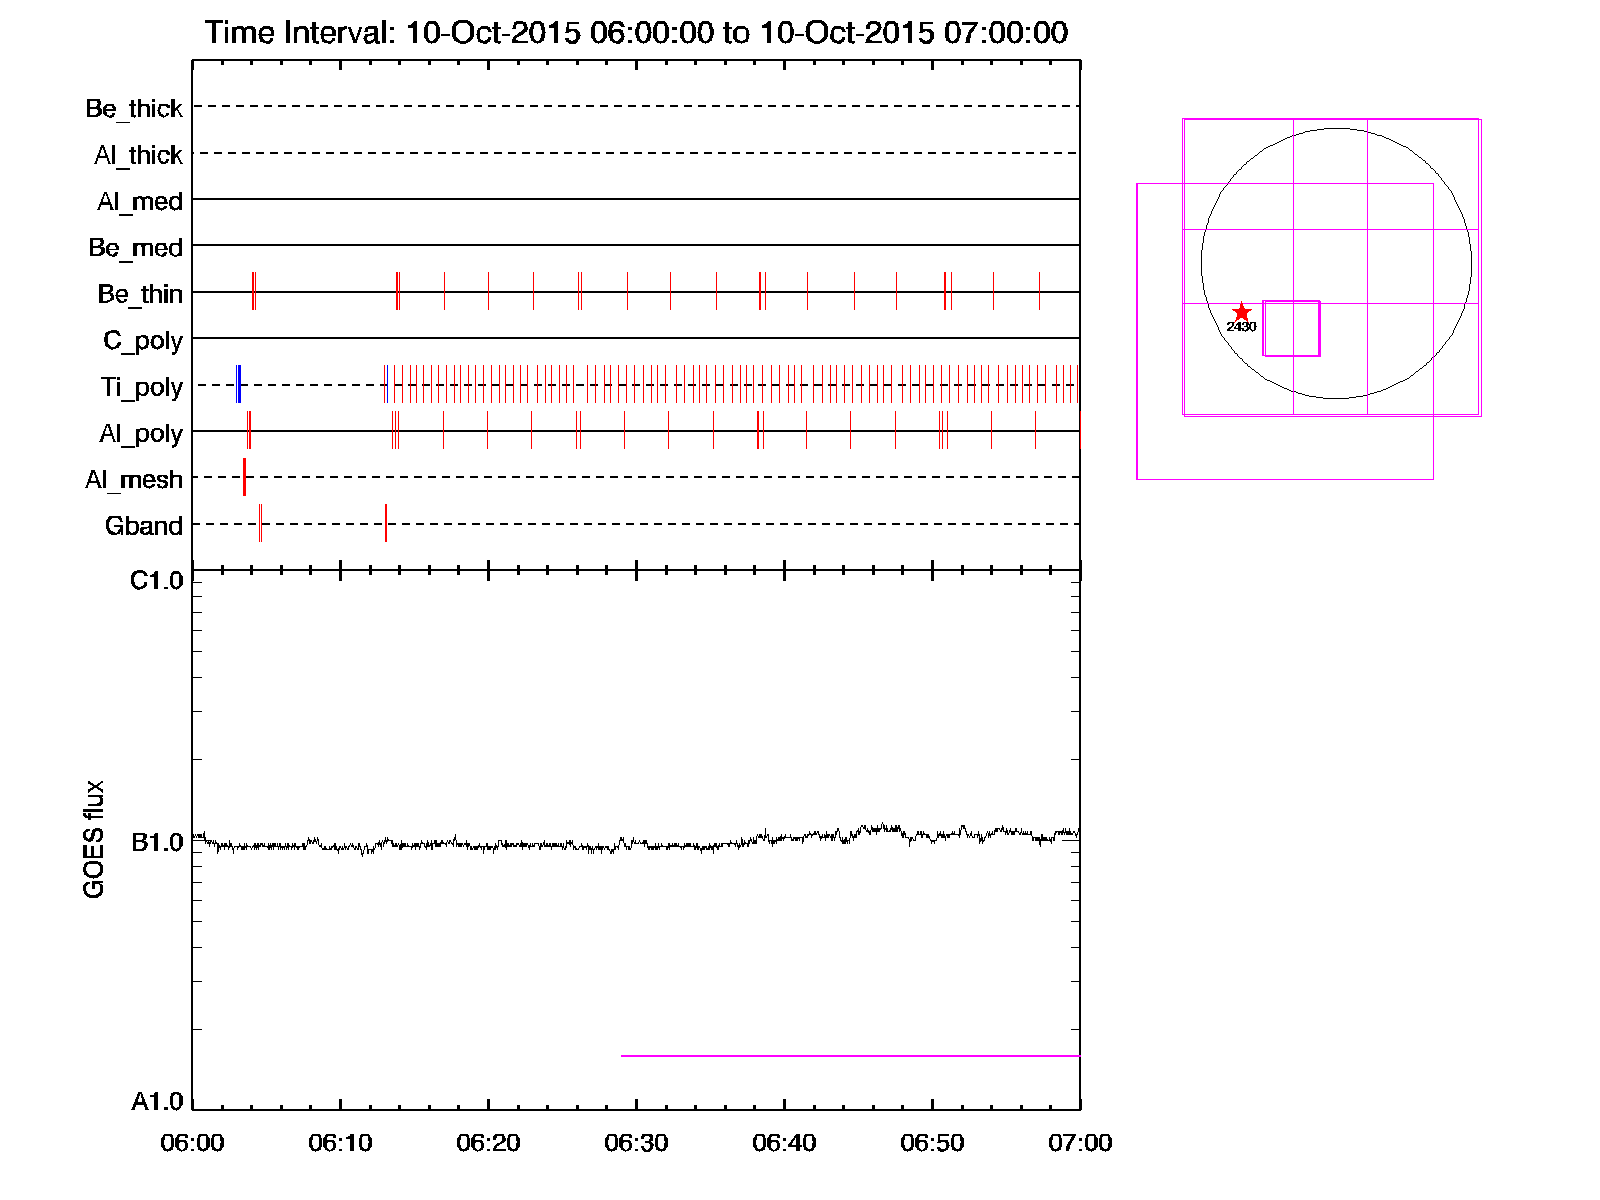Screen dimensions: 1600x1200
Task: Click the blue marker on Ti_poly row
Action: pyautogui.click(x=238, y=385)
